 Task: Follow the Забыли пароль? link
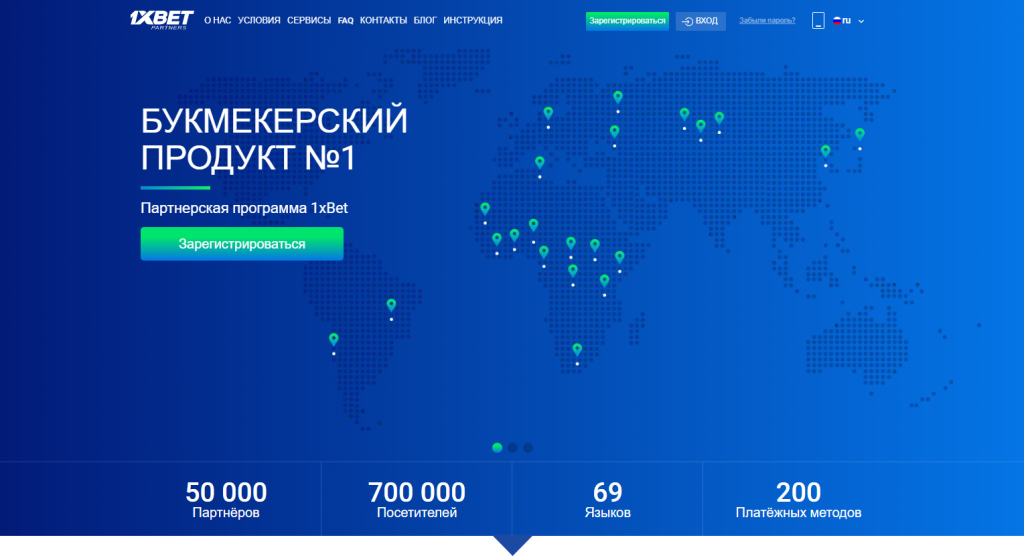767,21
